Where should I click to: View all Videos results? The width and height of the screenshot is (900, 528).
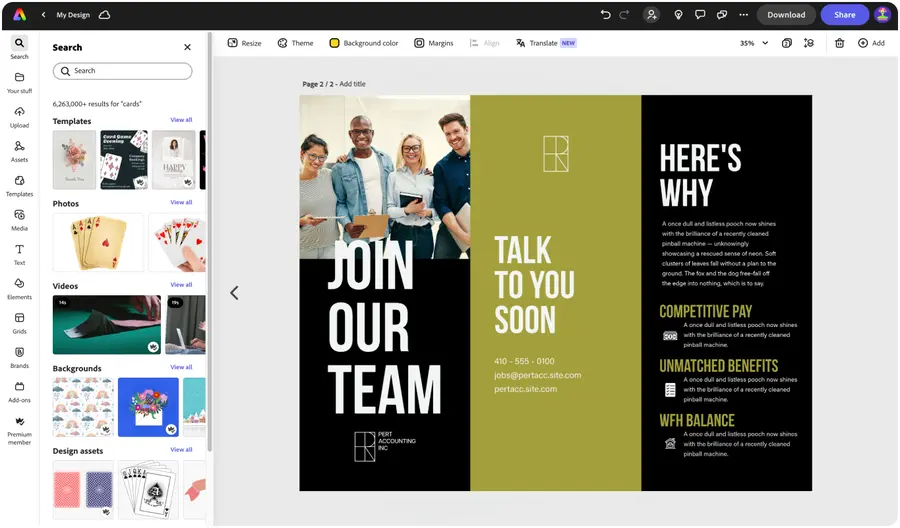181,285
